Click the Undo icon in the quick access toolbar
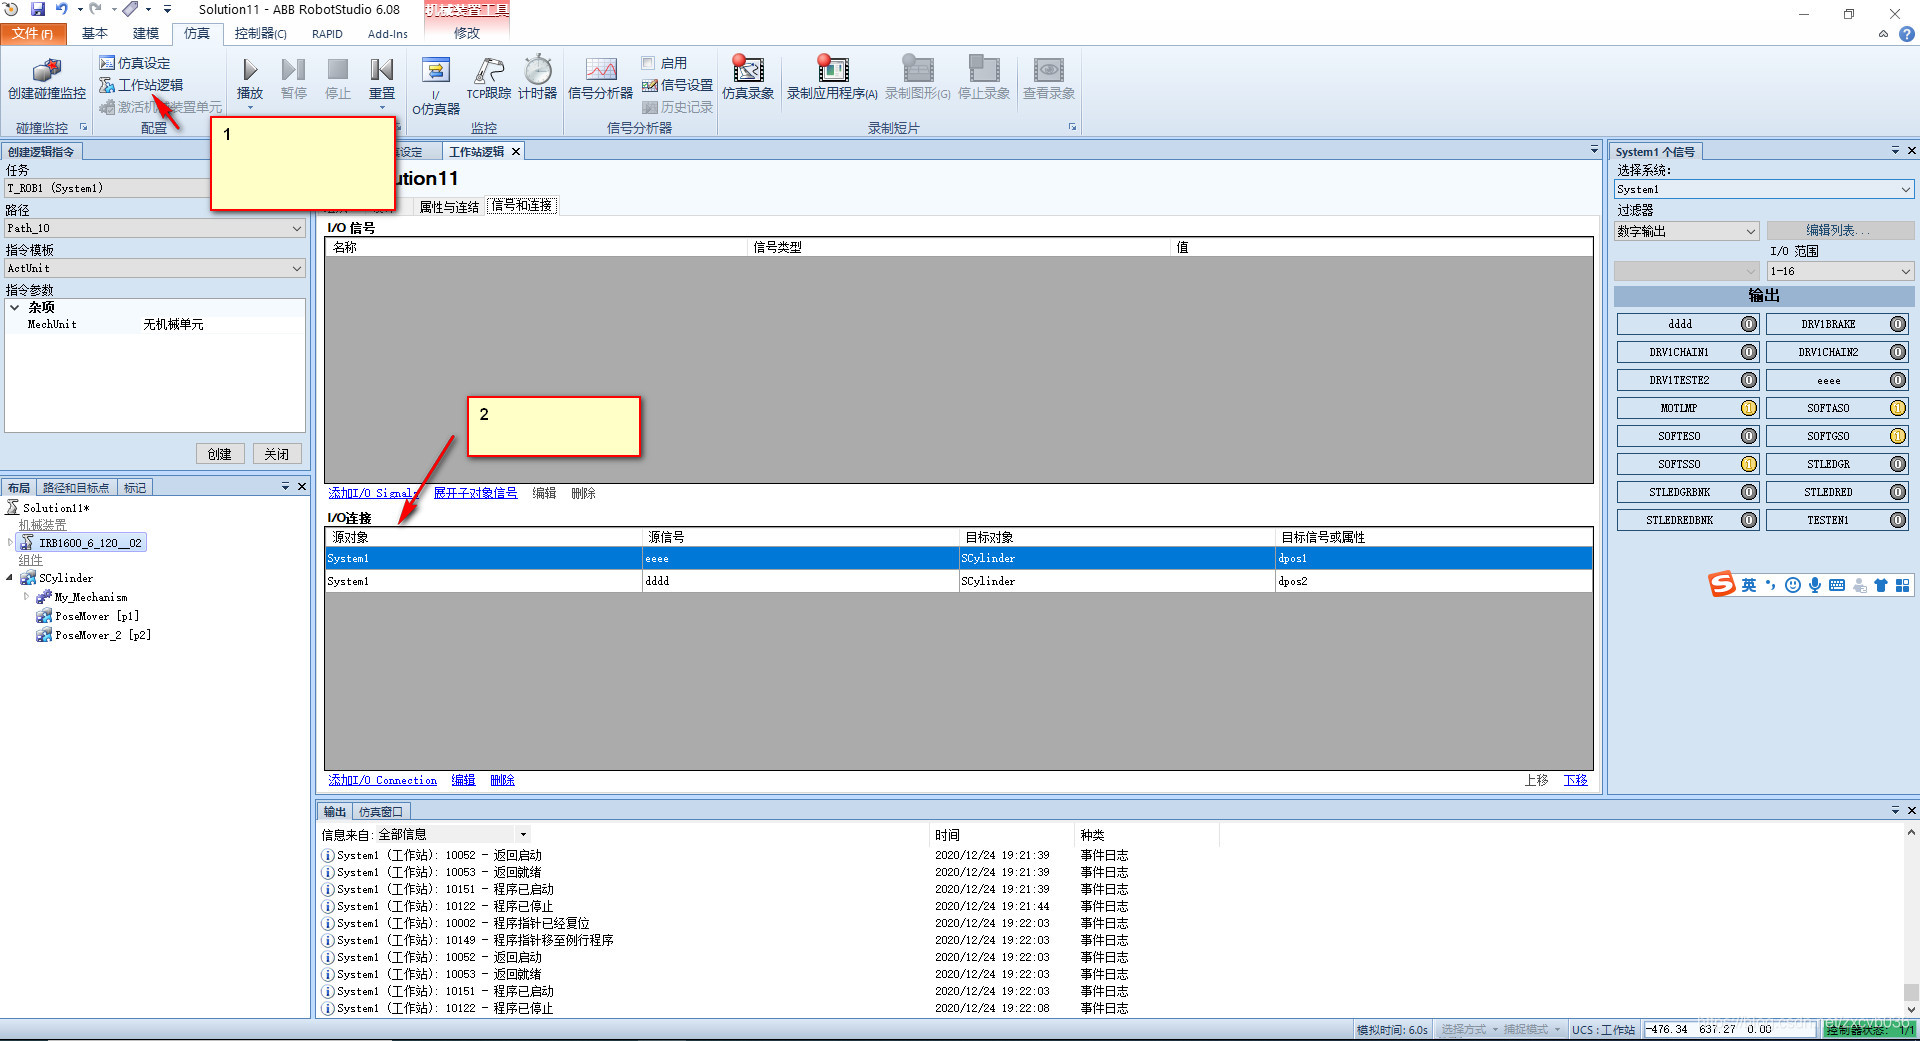Viewport: 1920px width, 1041px height. click(62, 9)
